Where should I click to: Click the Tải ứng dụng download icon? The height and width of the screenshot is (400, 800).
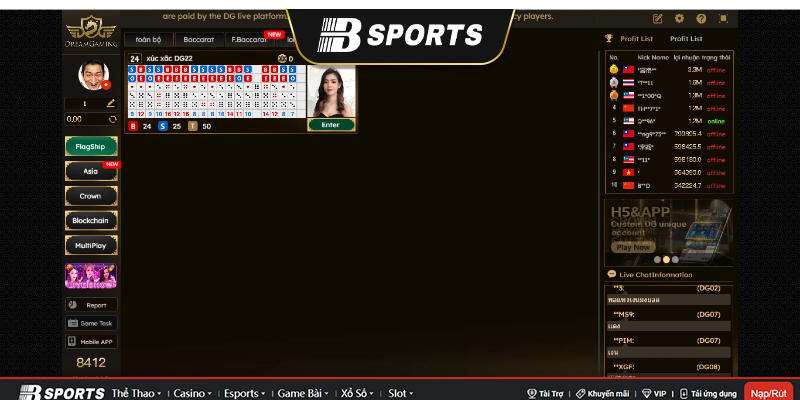684,393
